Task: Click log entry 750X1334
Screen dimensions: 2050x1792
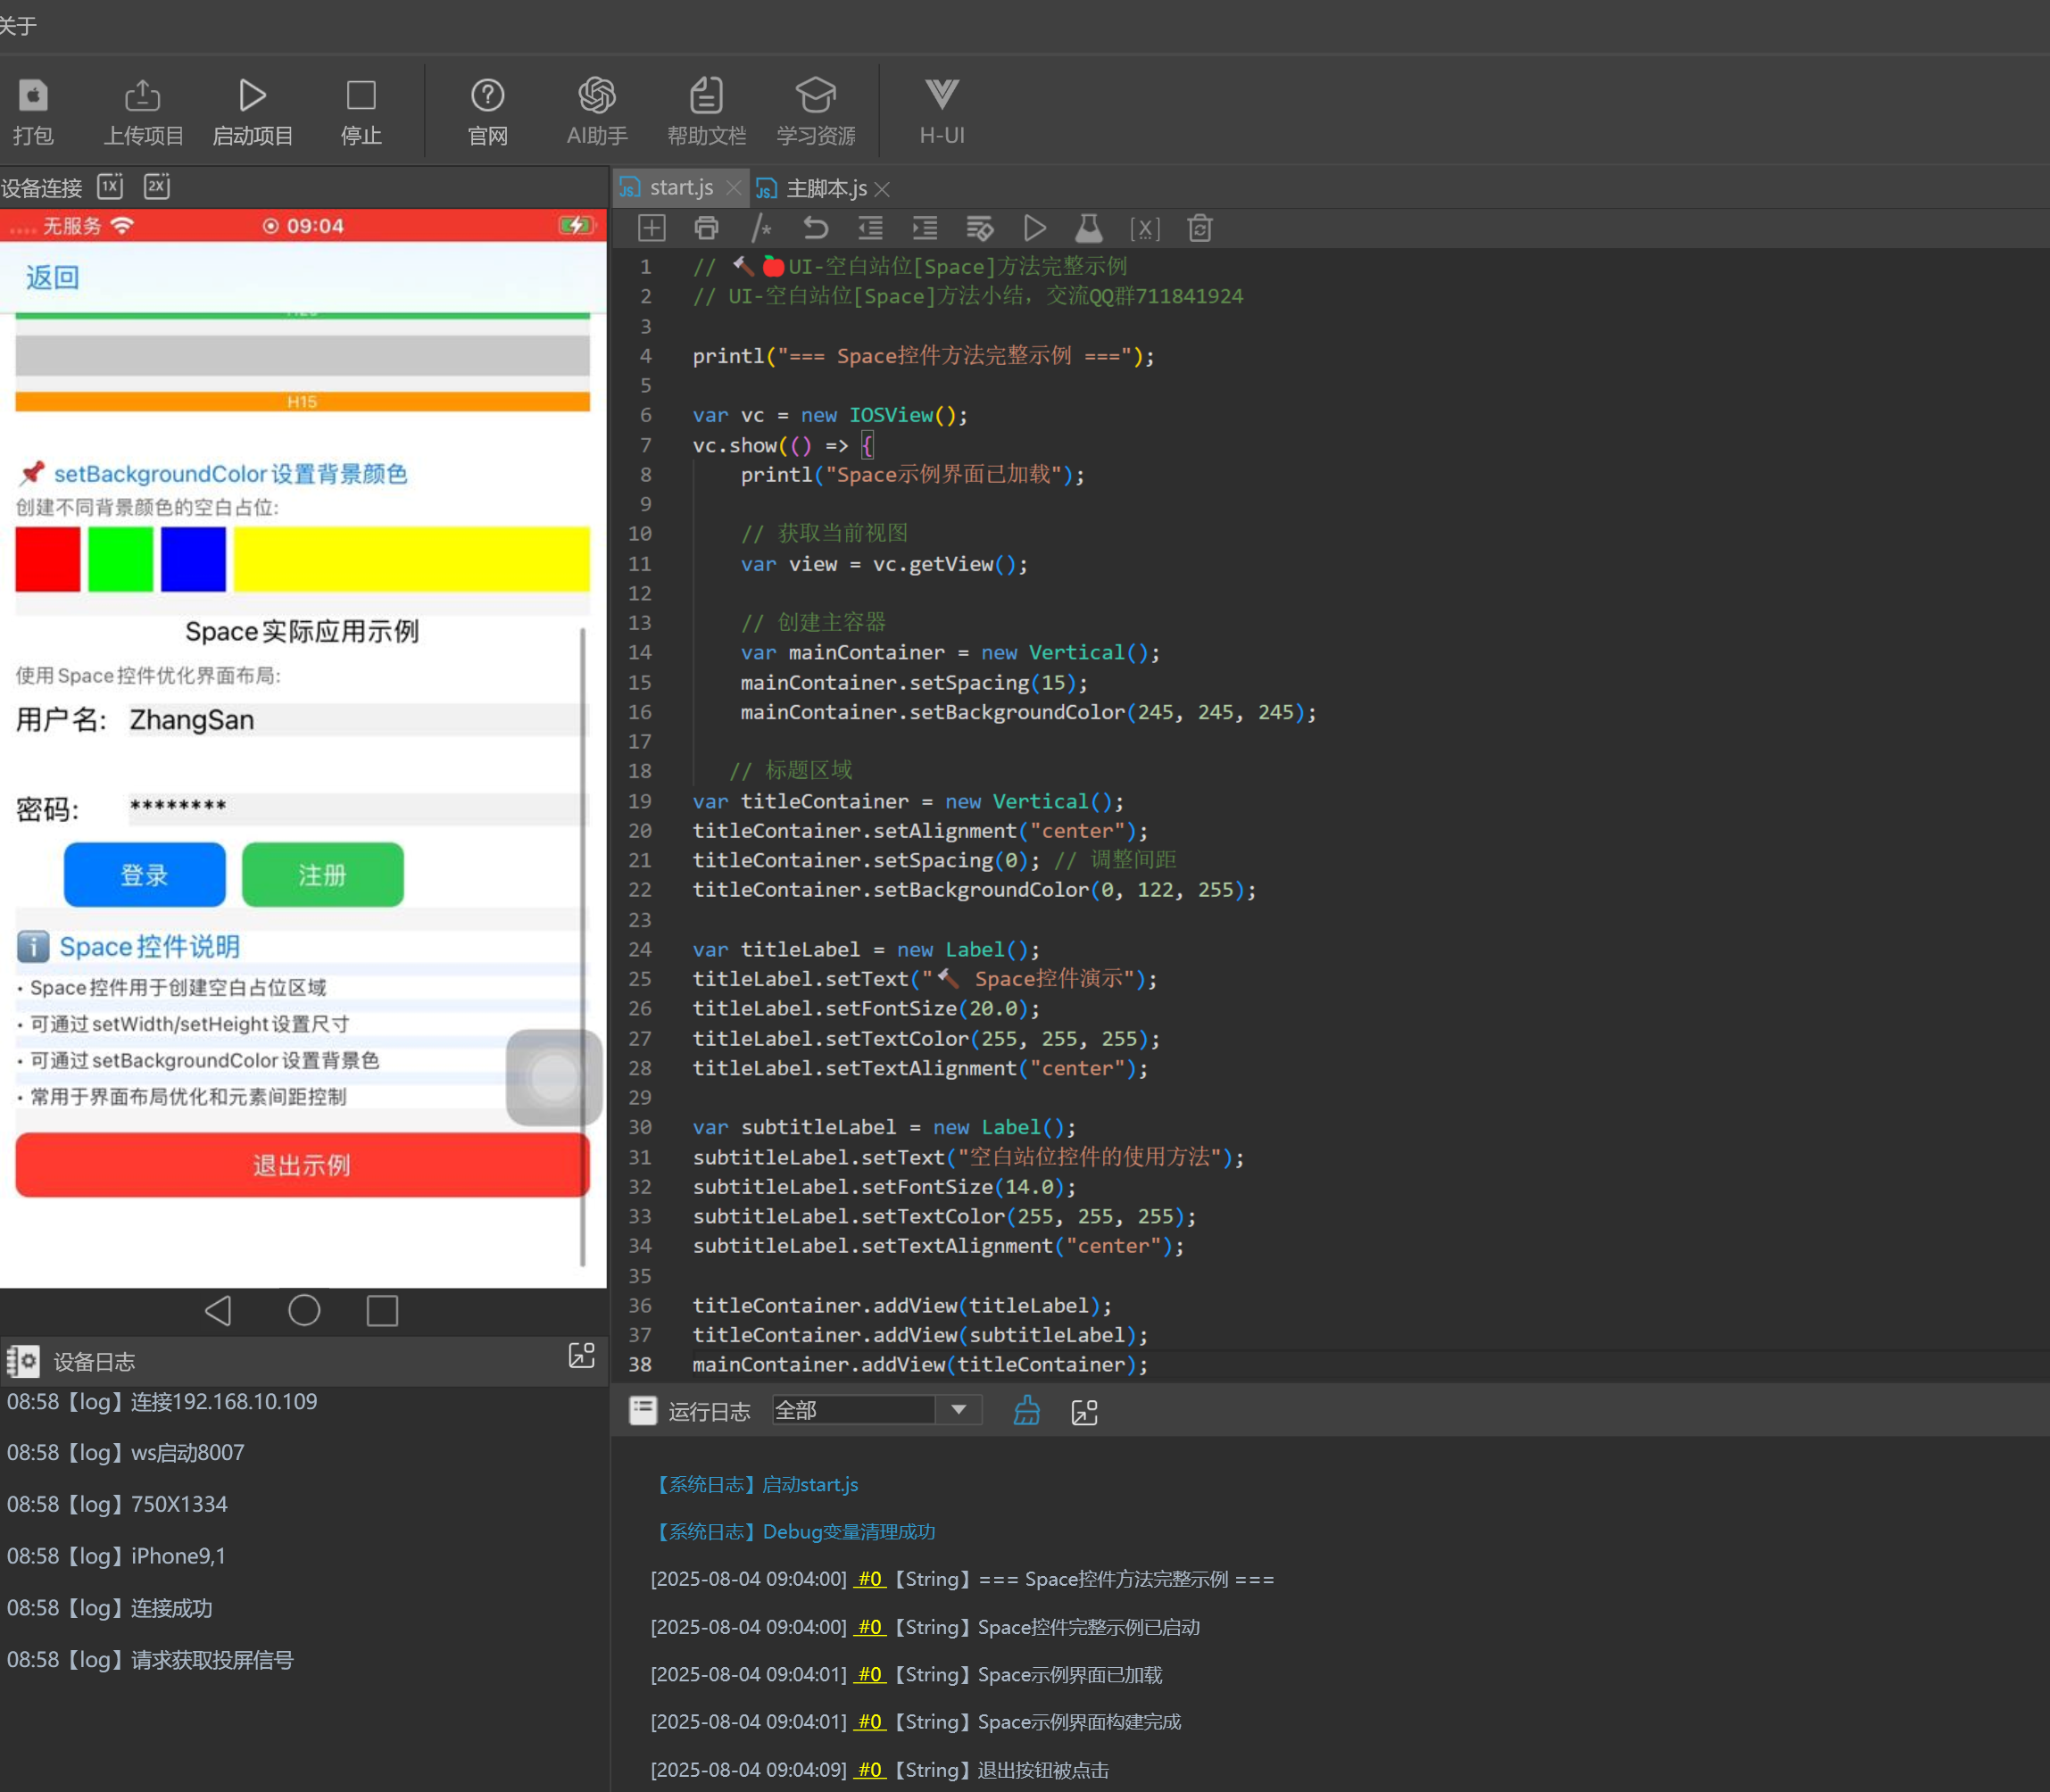Action: click(117, 1504)
